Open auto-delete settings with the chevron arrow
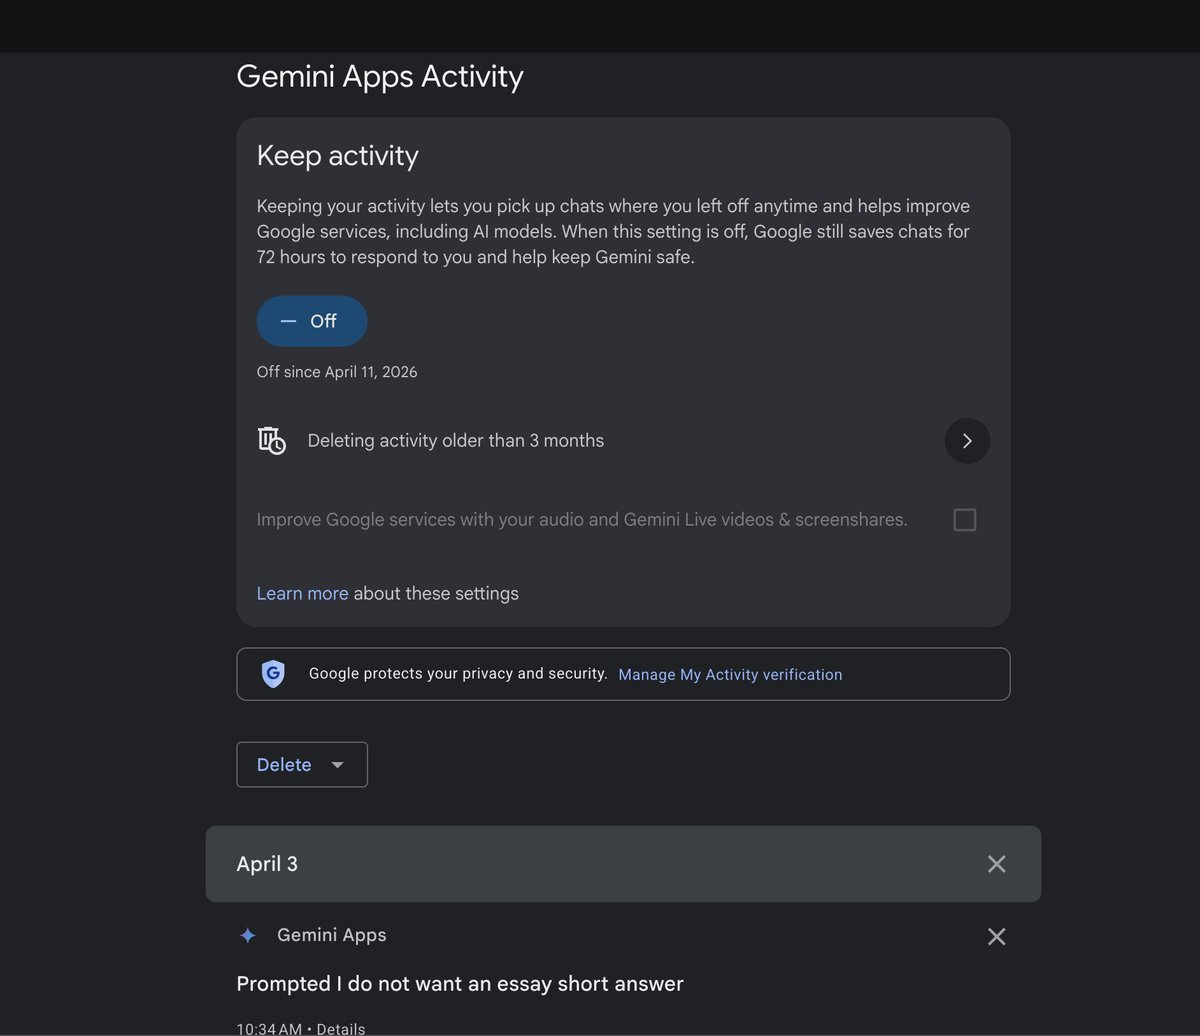The height and width of the screenshot is (1036, 1200). click(x=967, y=441)
